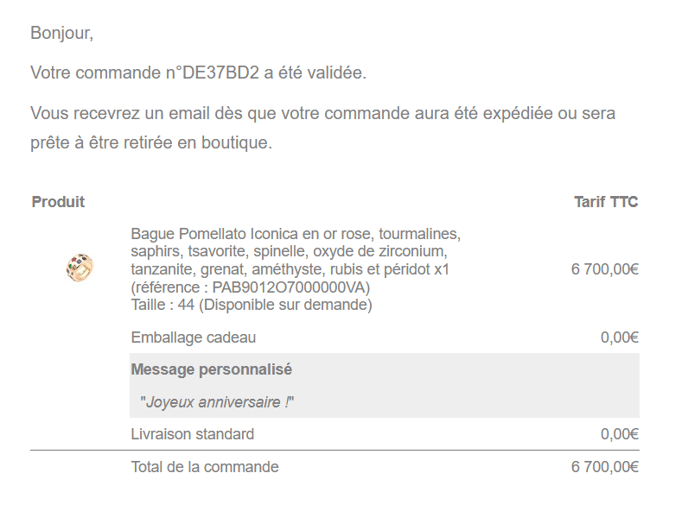Click the 'Livraison standard' row label
Screen dimensions: 688x511
(192, 435)
